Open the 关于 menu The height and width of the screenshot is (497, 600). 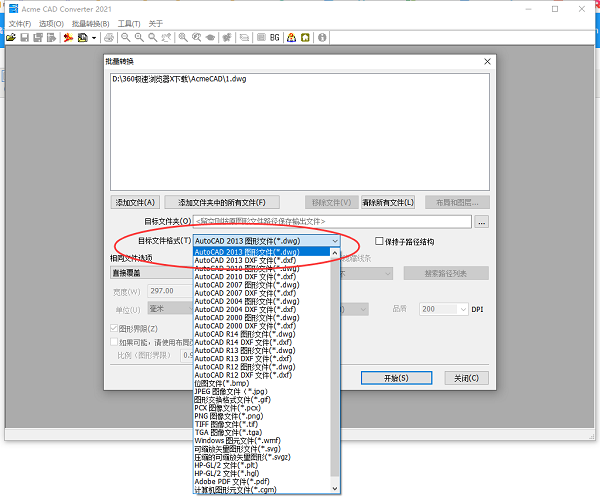tap(156, 24)
